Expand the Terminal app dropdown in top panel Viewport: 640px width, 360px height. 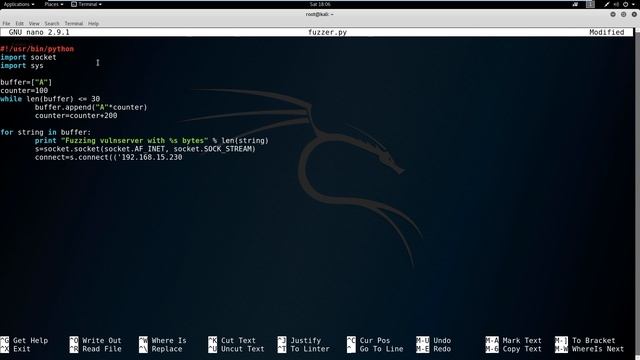[x=86, y=4]
